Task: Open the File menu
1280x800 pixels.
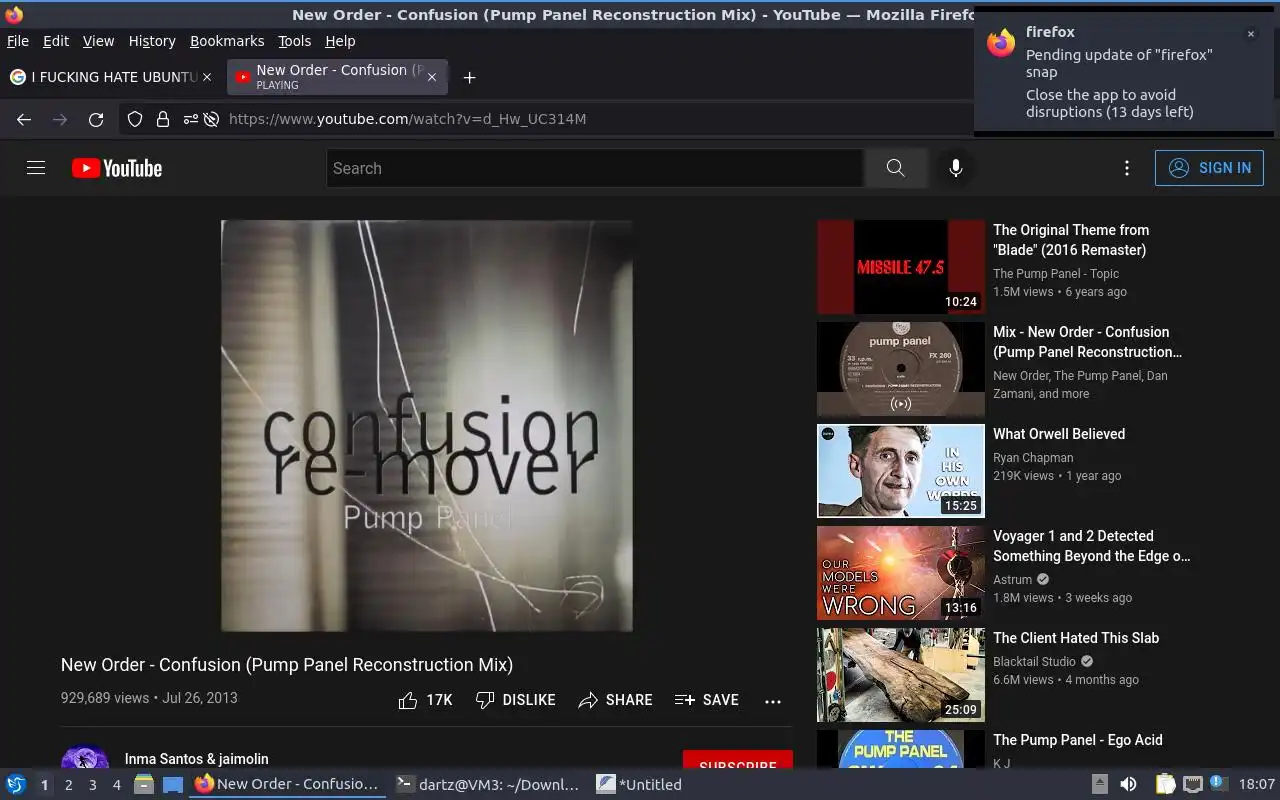Action: 18,41
